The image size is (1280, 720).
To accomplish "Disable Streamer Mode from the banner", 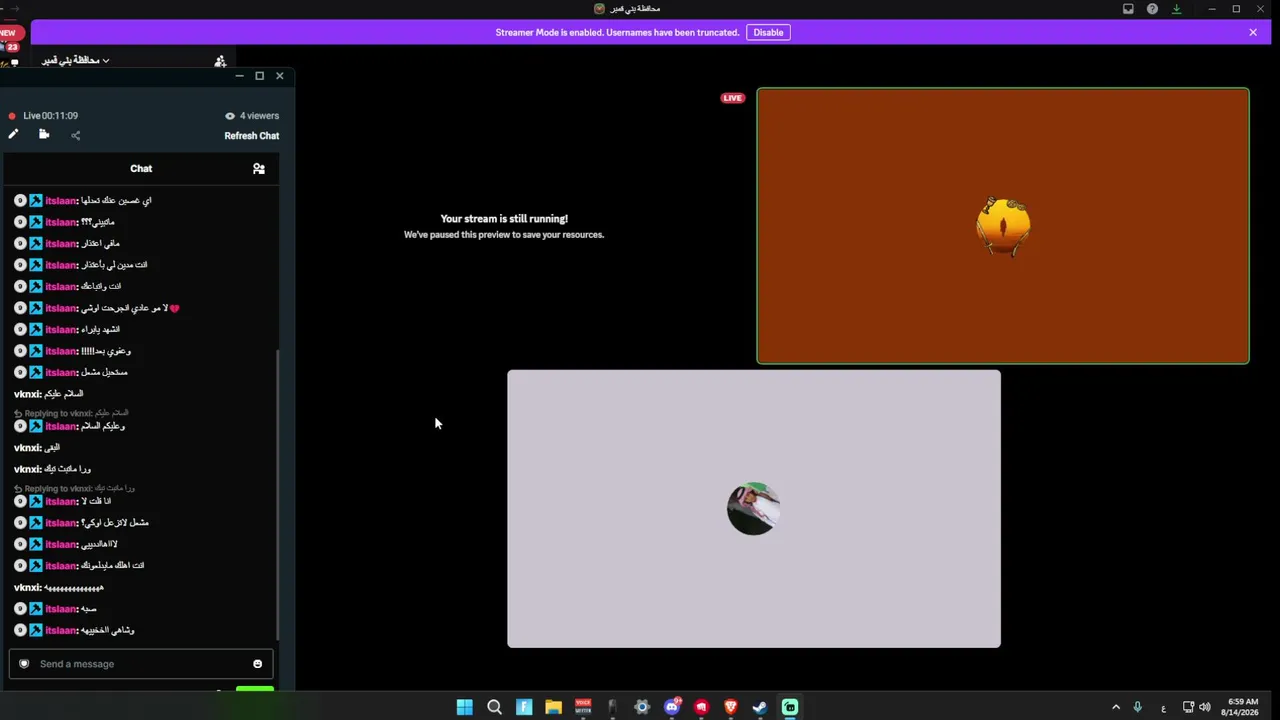I will pos(768,32).
